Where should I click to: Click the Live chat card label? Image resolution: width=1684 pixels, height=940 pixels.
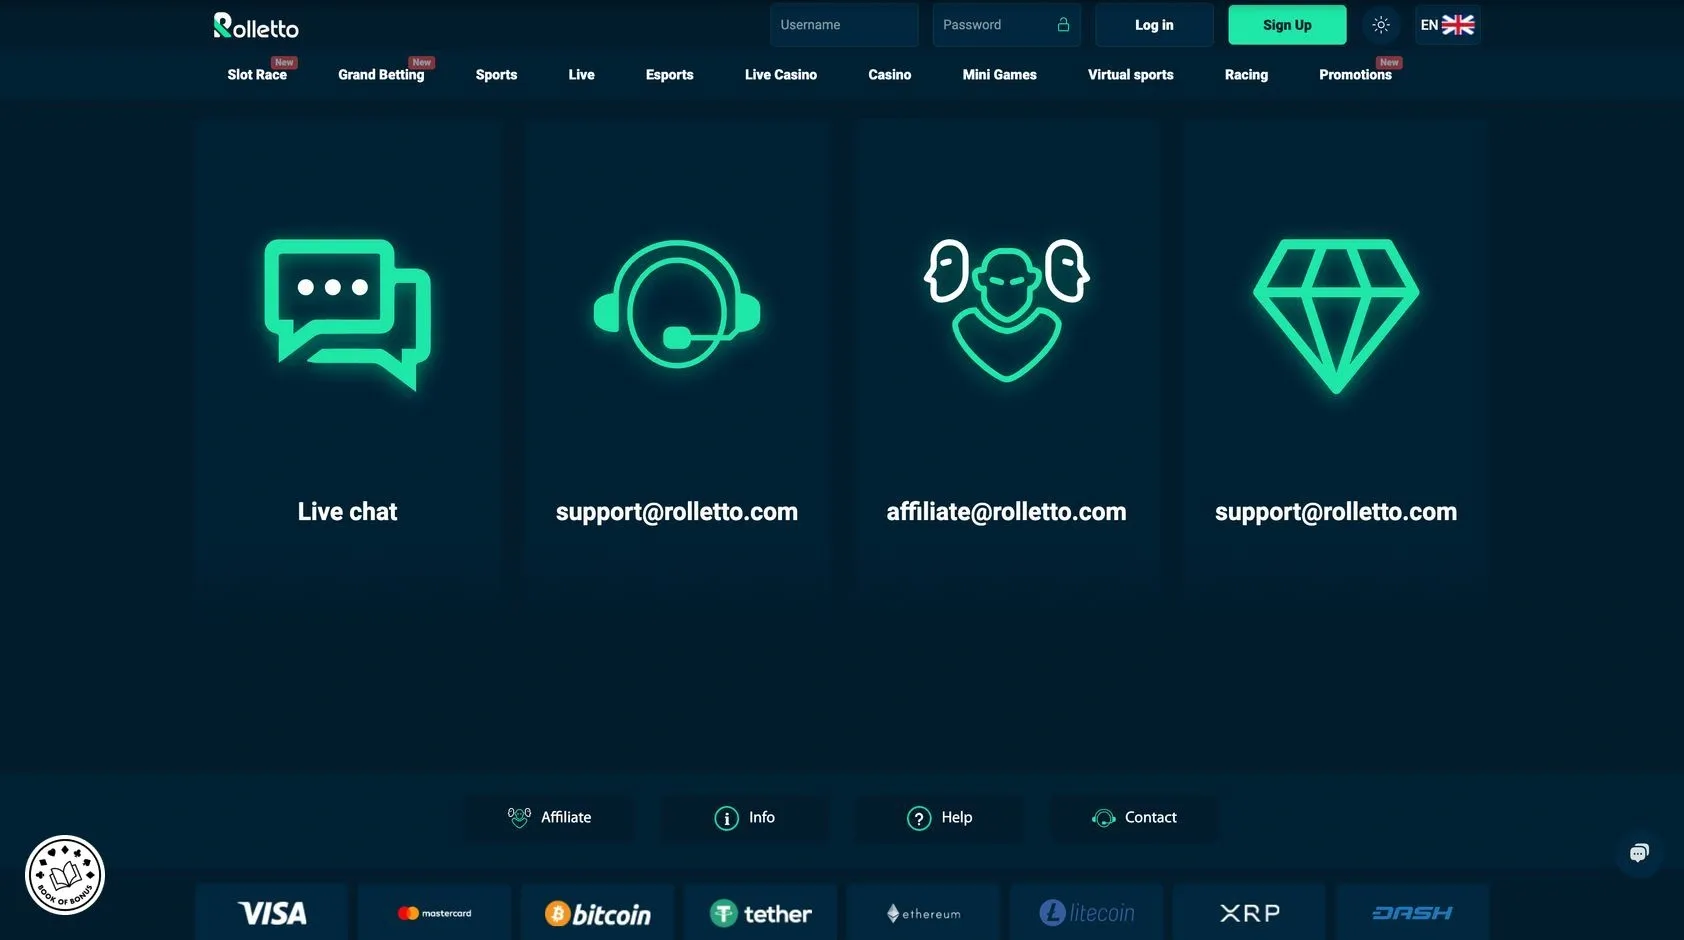[x=347, y=511]
